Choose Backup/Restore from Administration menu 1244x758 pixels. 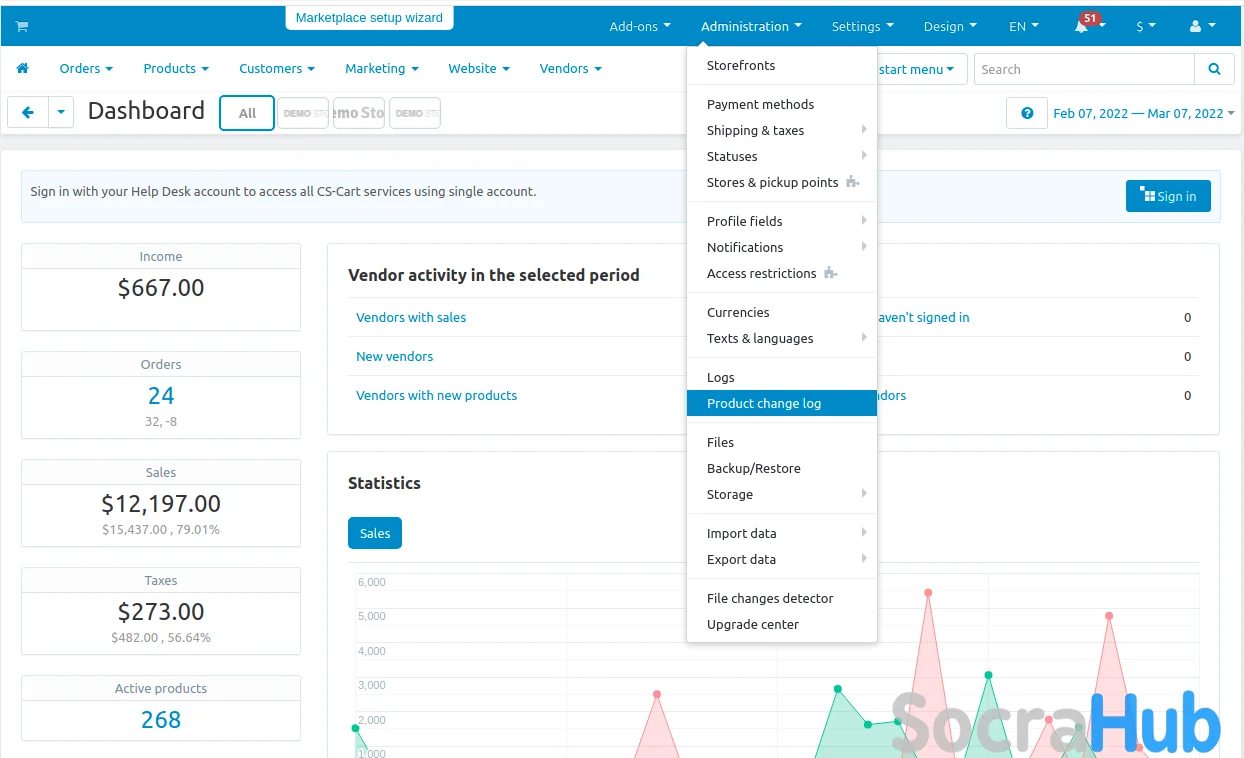pyautogui.click(x=753, y=468)
